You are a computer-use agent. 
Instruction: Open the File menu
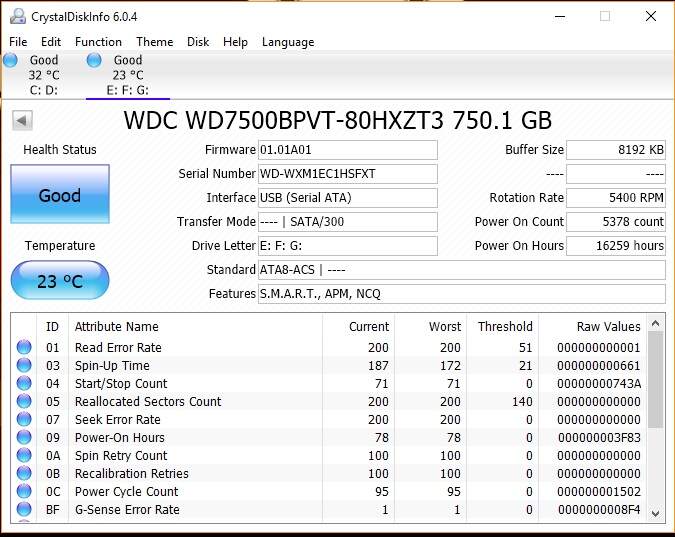click(x=18, y=42)
